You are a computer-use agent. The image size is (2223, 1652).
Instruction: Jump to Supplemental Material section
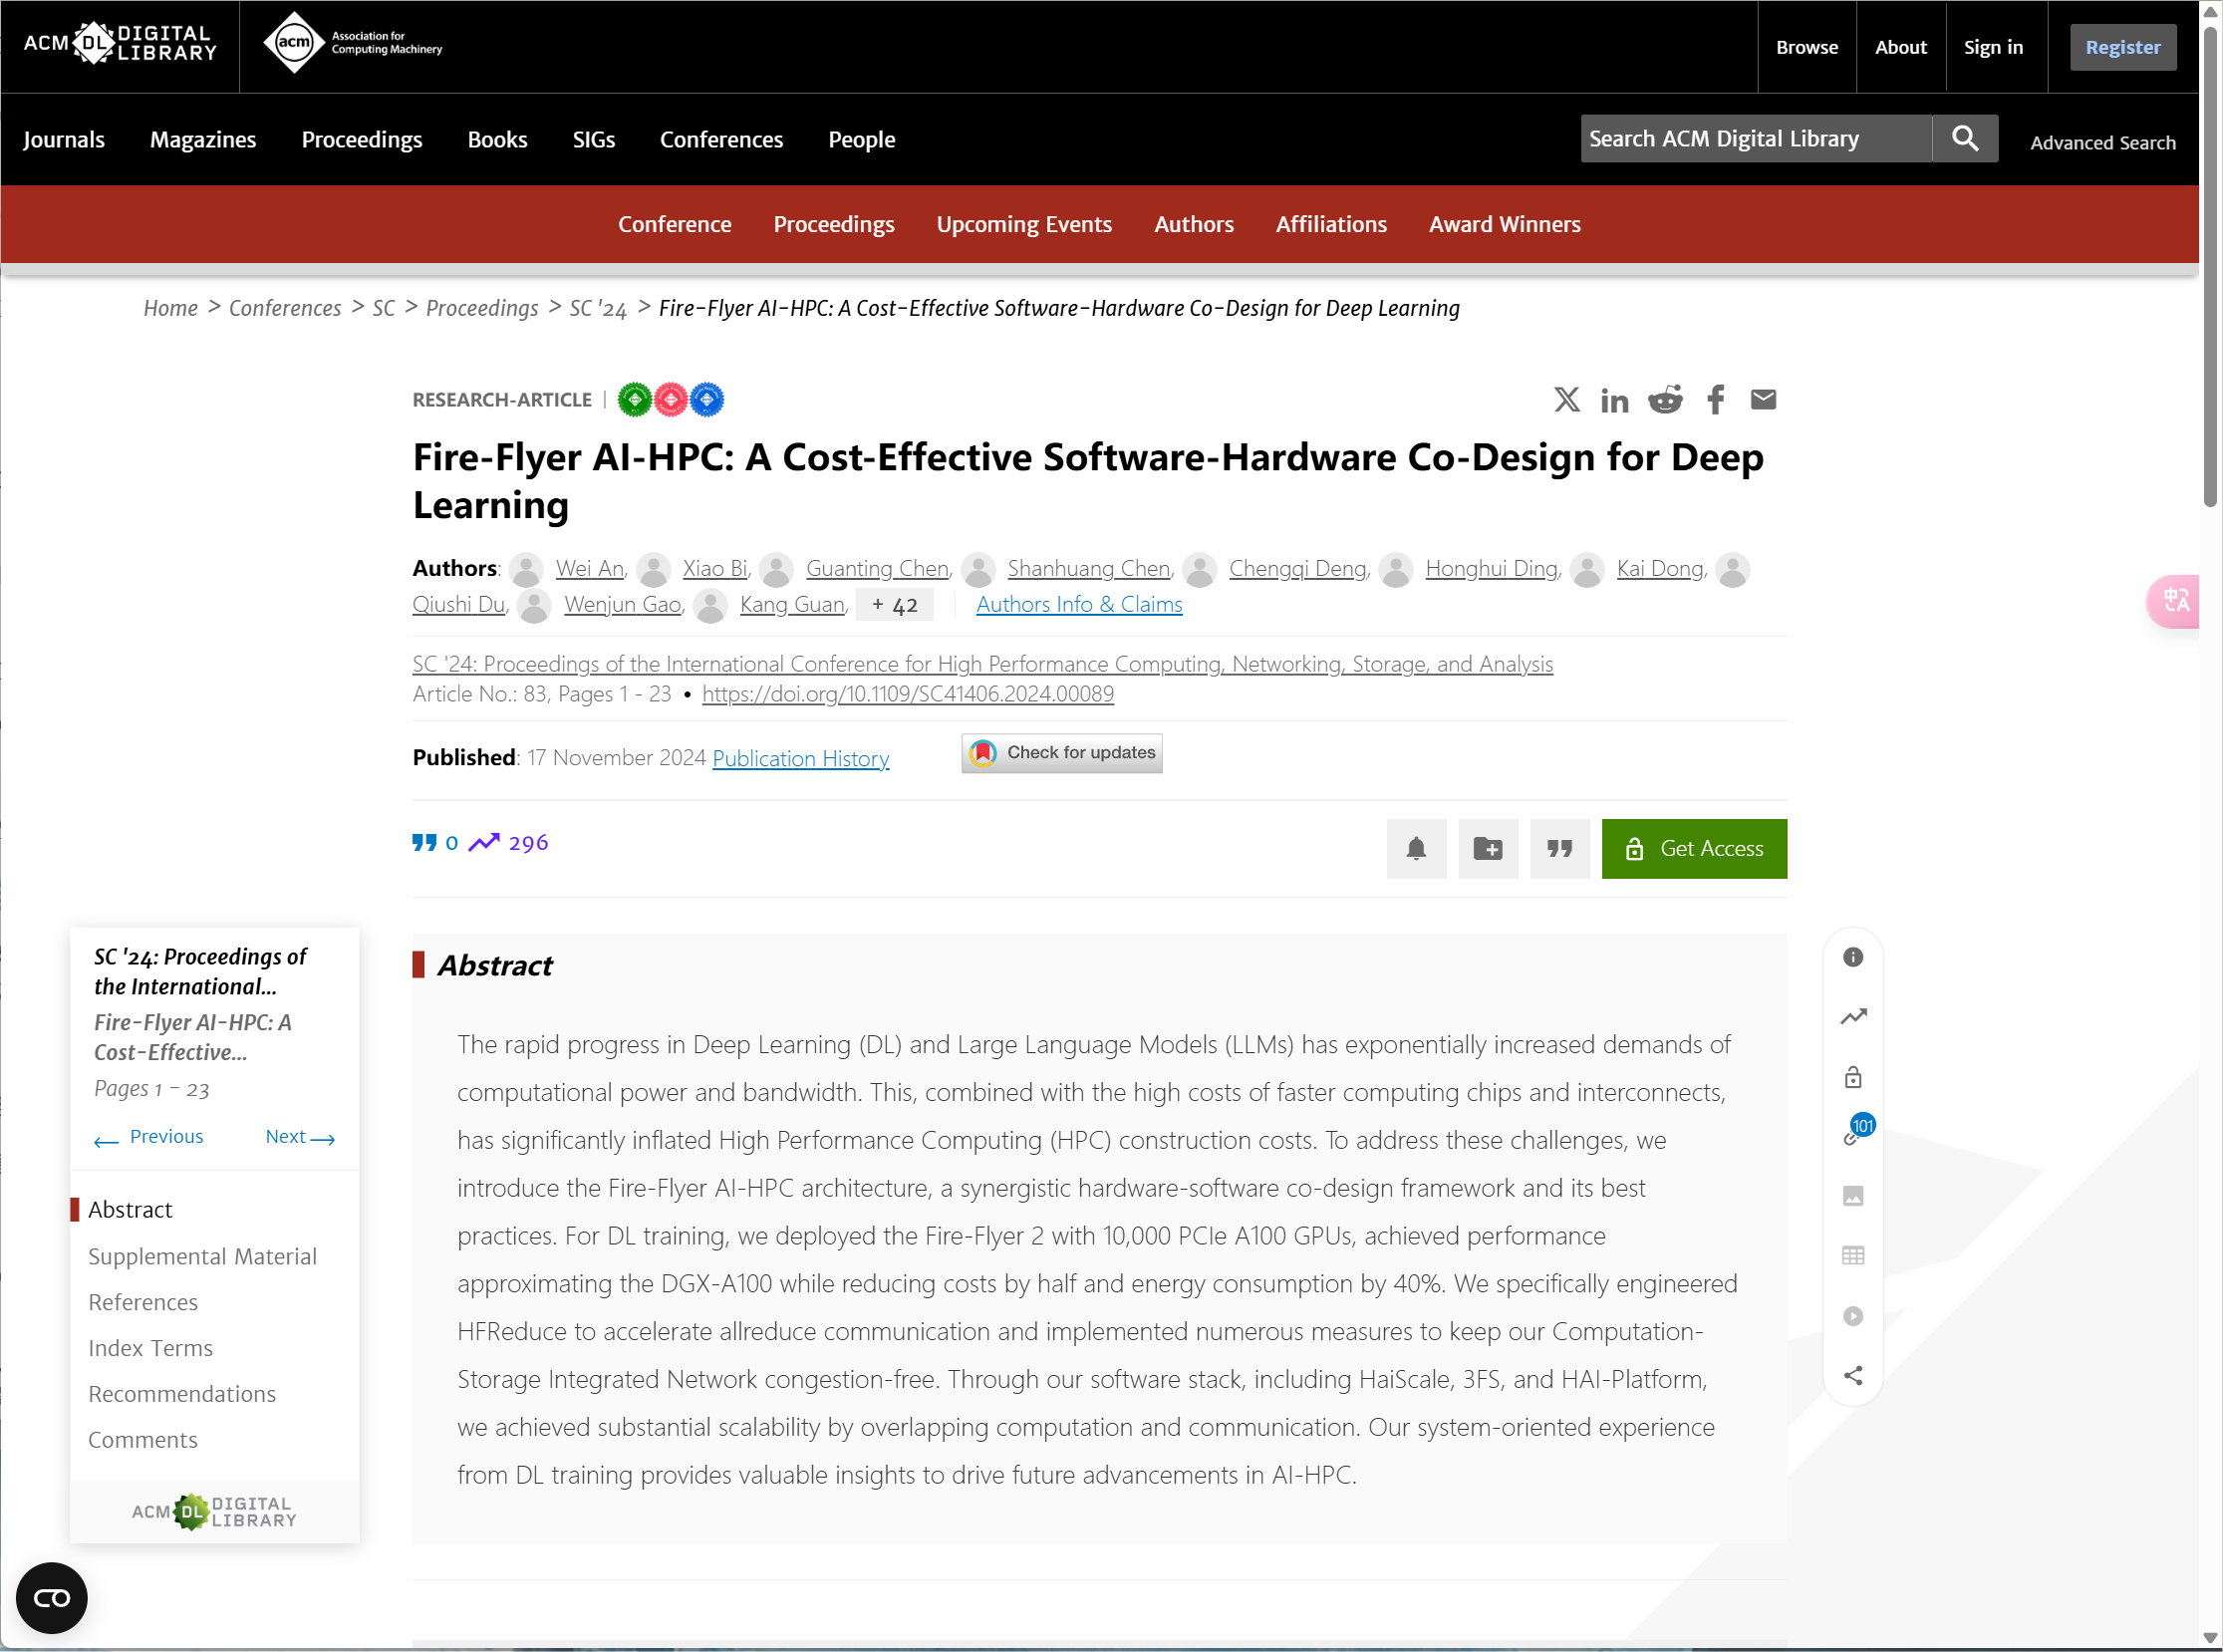pyautogui.click(x=202, y=1256)
